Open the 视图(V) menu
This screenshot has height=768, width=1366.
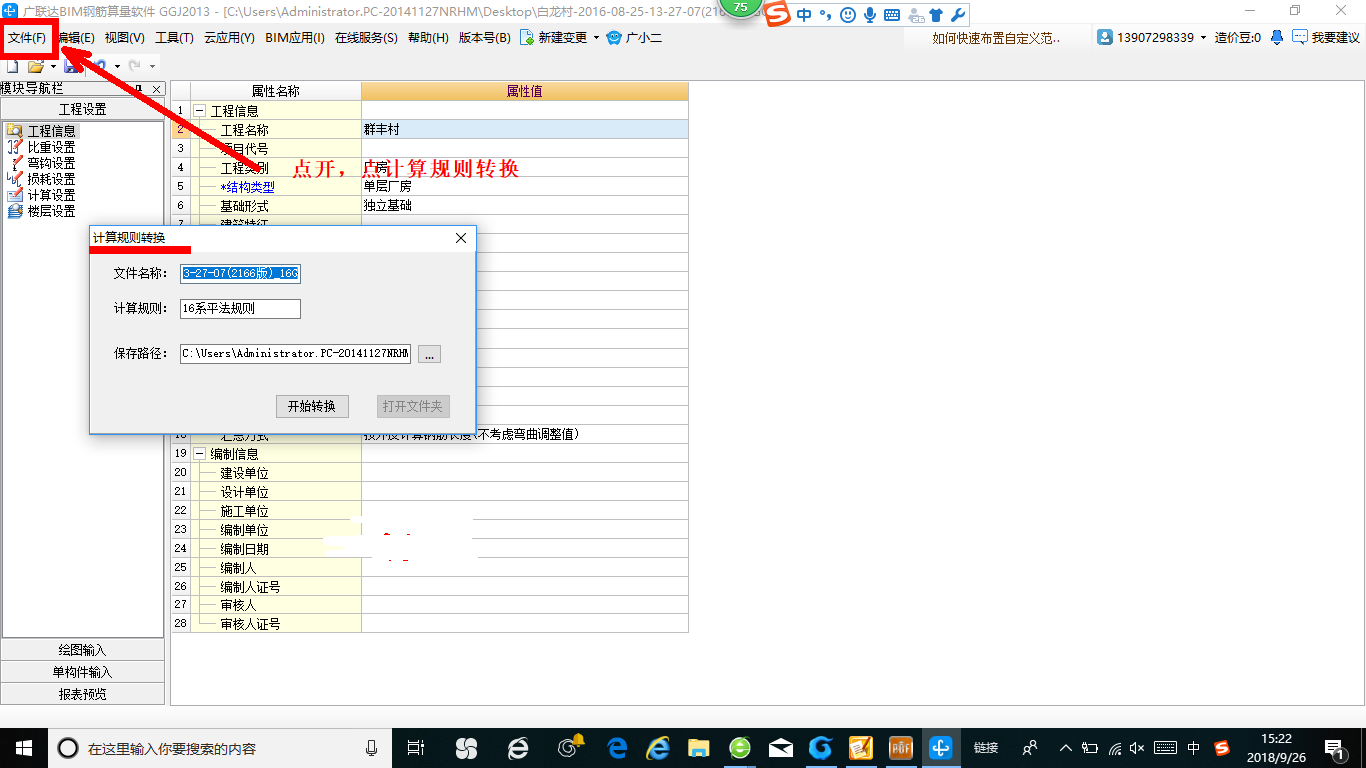pyautogui.click(x=125, y=38)
